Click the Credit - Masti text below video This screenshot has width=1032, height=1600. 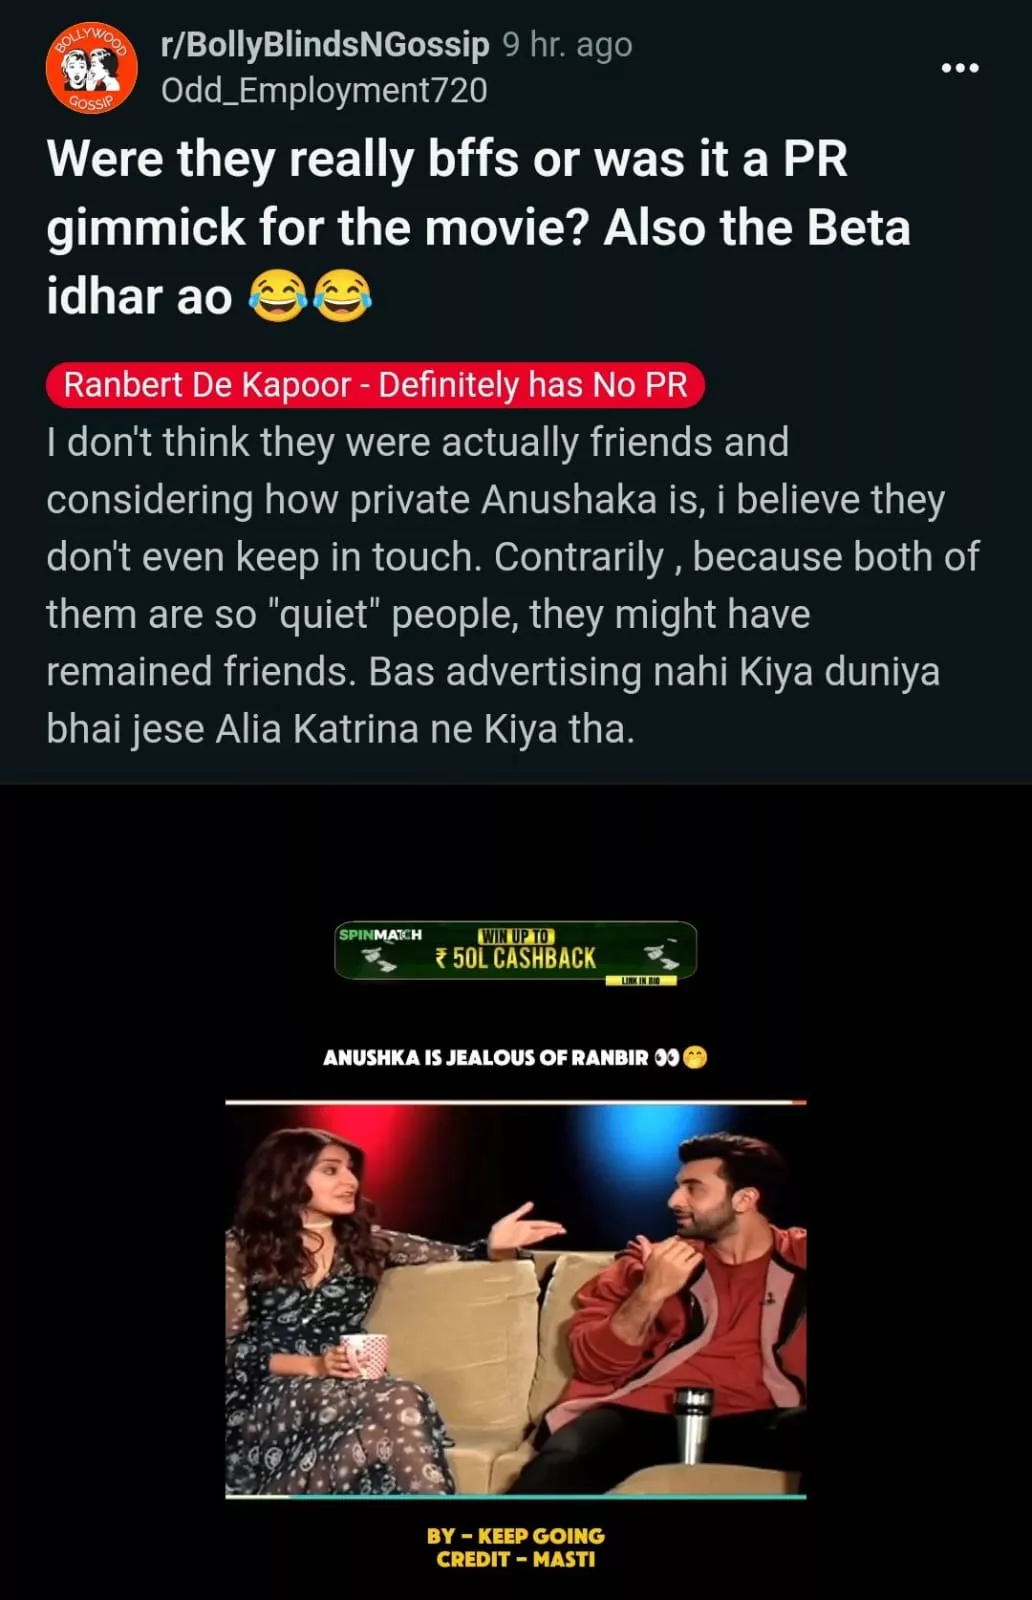pyautogui.click(x=516, y=1559)
